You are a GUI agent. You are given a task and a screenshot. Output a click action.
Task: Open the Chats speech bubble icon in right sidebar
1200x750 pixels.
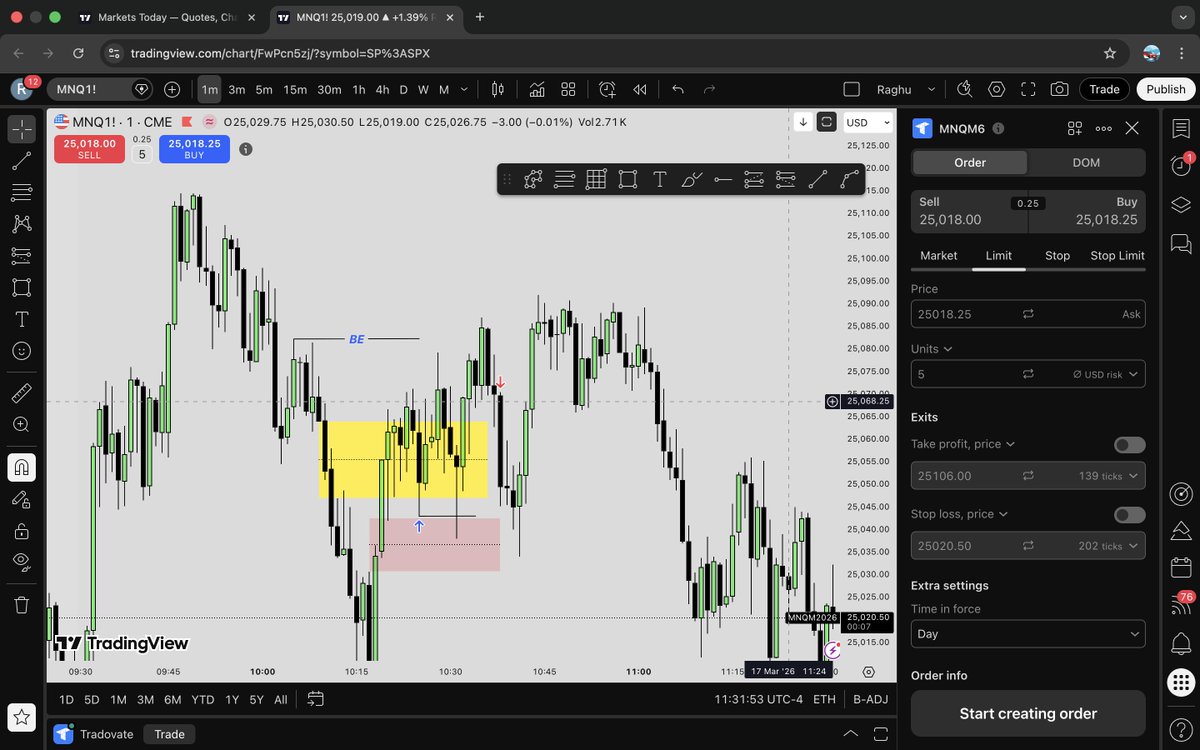pos(1180,243)
